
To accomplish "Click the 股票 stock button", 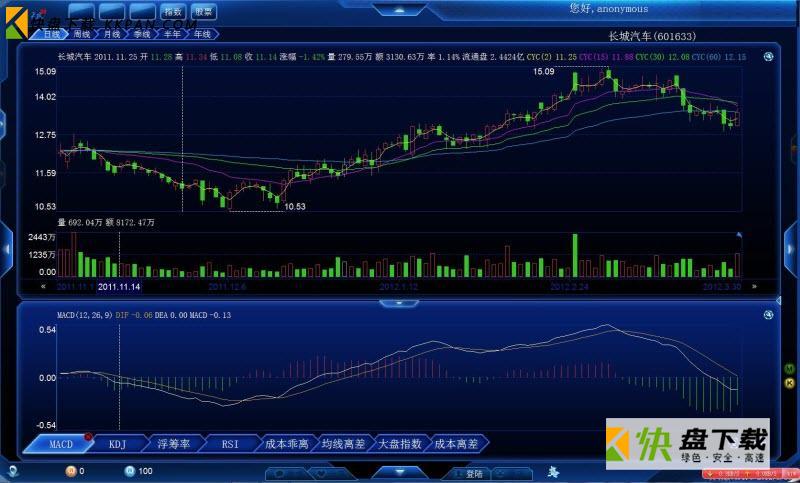I will (x=204, y=12).
